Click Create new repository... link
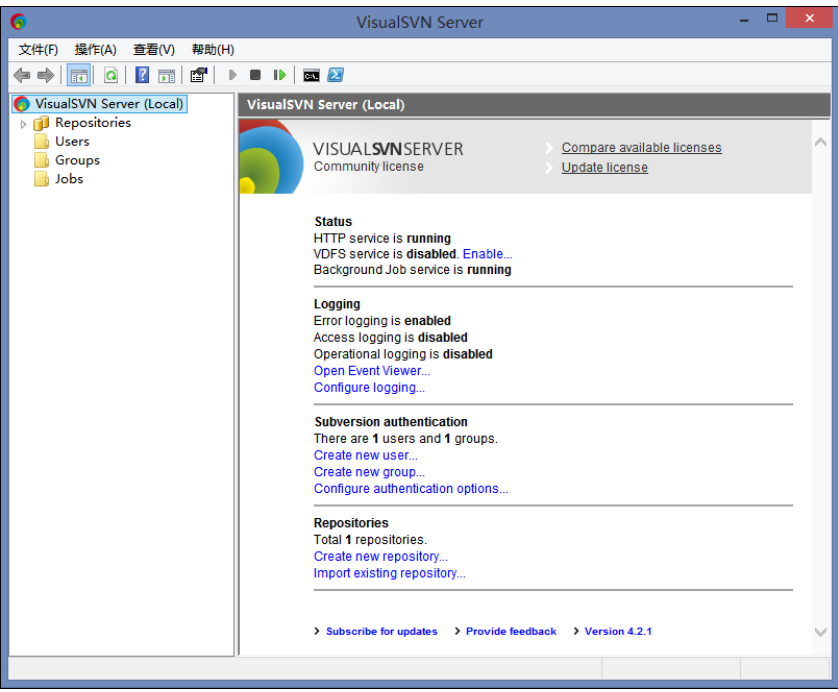Image resolution: width=838 pixels, height=692 pixels. (x=381, y=556)
